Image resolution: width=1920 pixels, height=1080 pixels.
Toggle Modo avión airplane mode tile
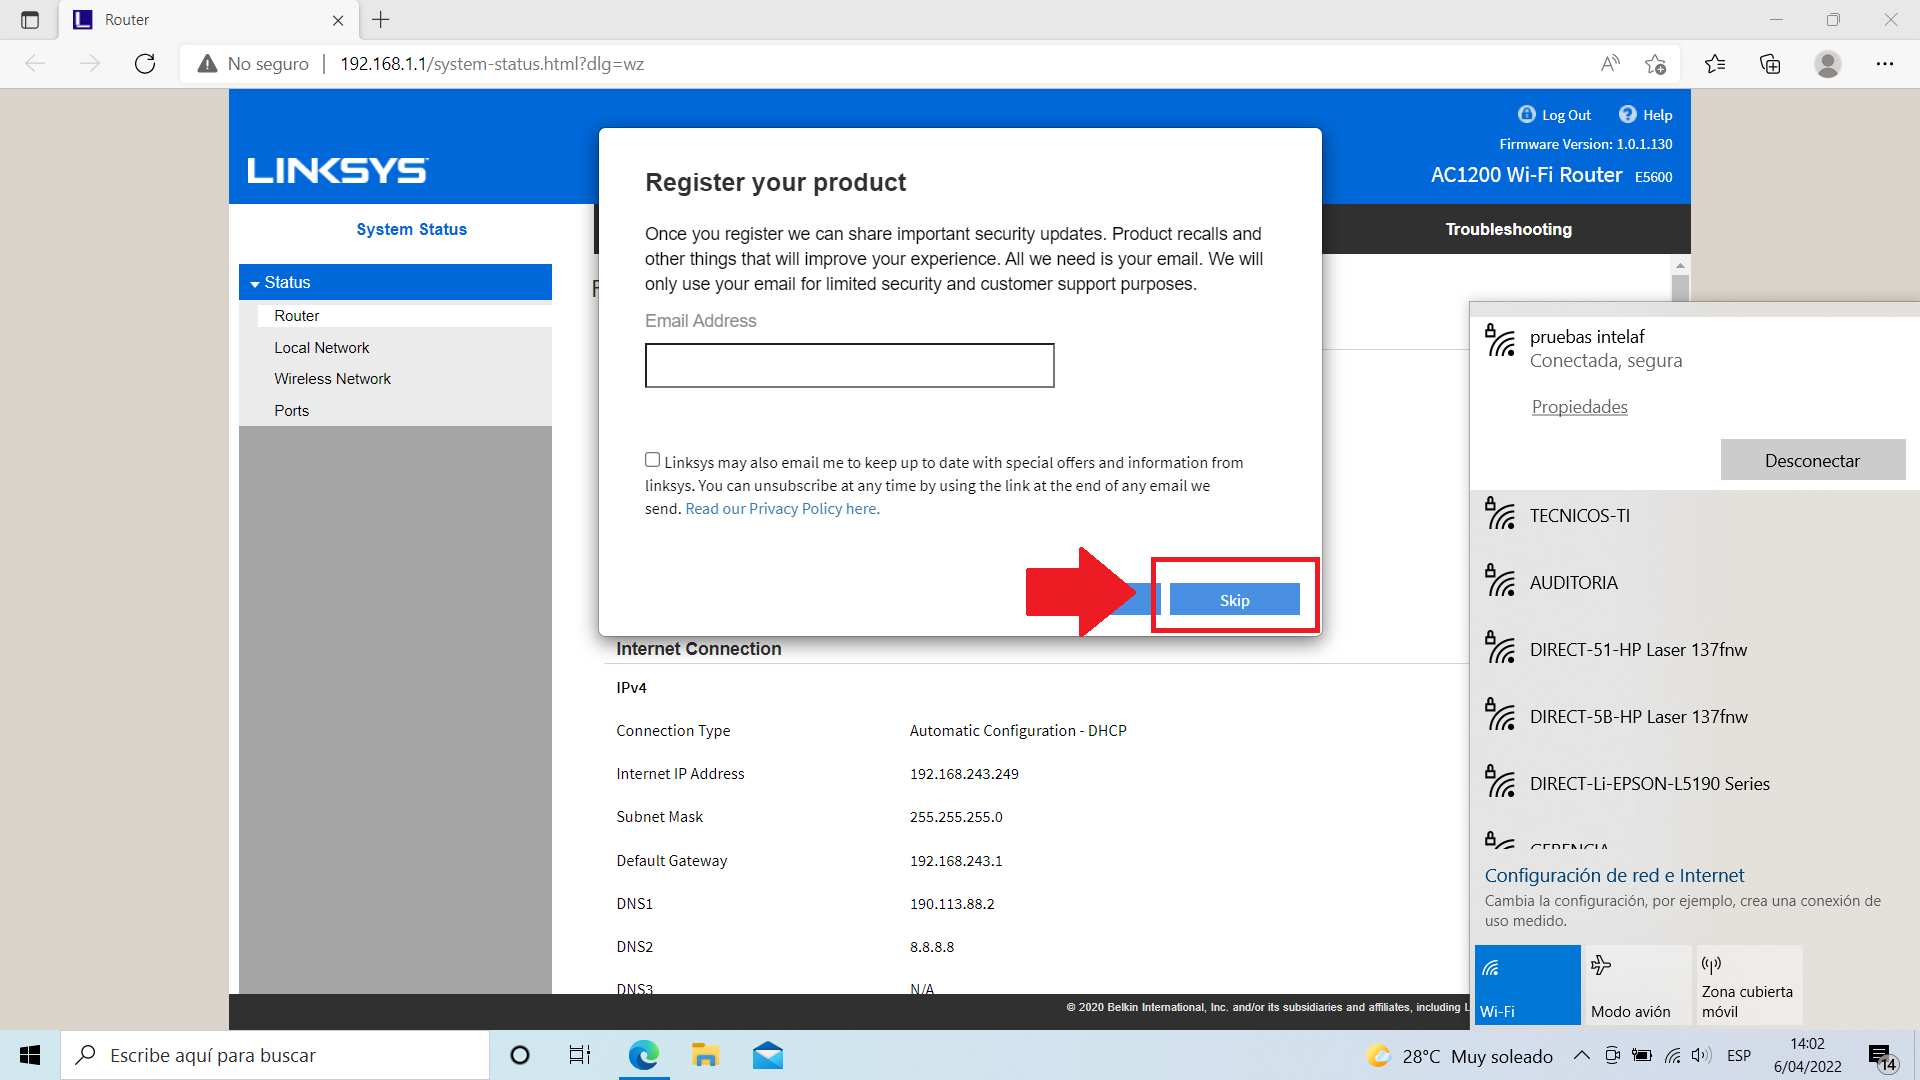(1637, 985)
